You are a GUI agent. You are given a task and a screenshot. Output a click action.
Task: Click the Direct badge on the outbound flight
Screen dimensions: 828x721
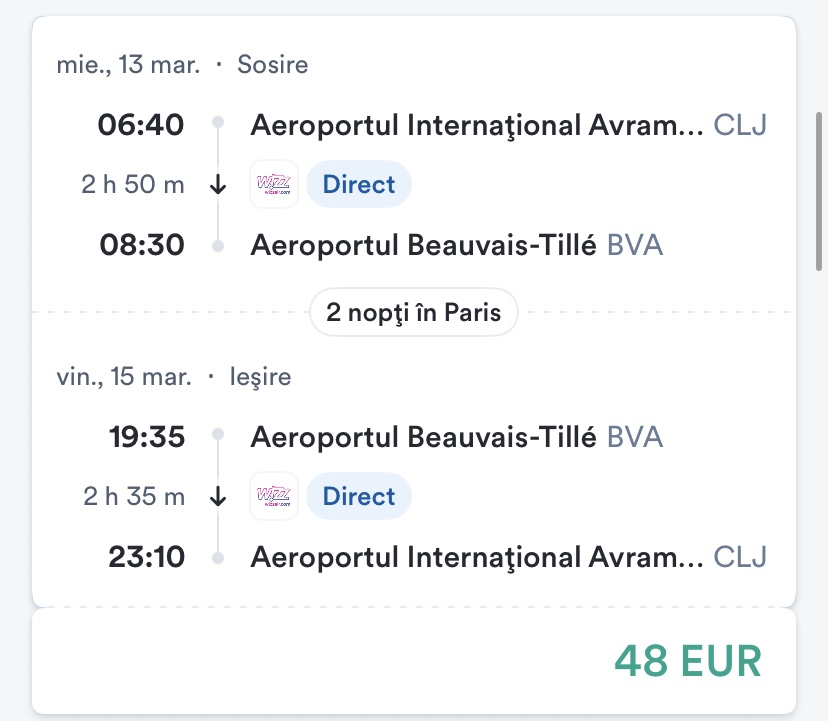tap(358, 184)
